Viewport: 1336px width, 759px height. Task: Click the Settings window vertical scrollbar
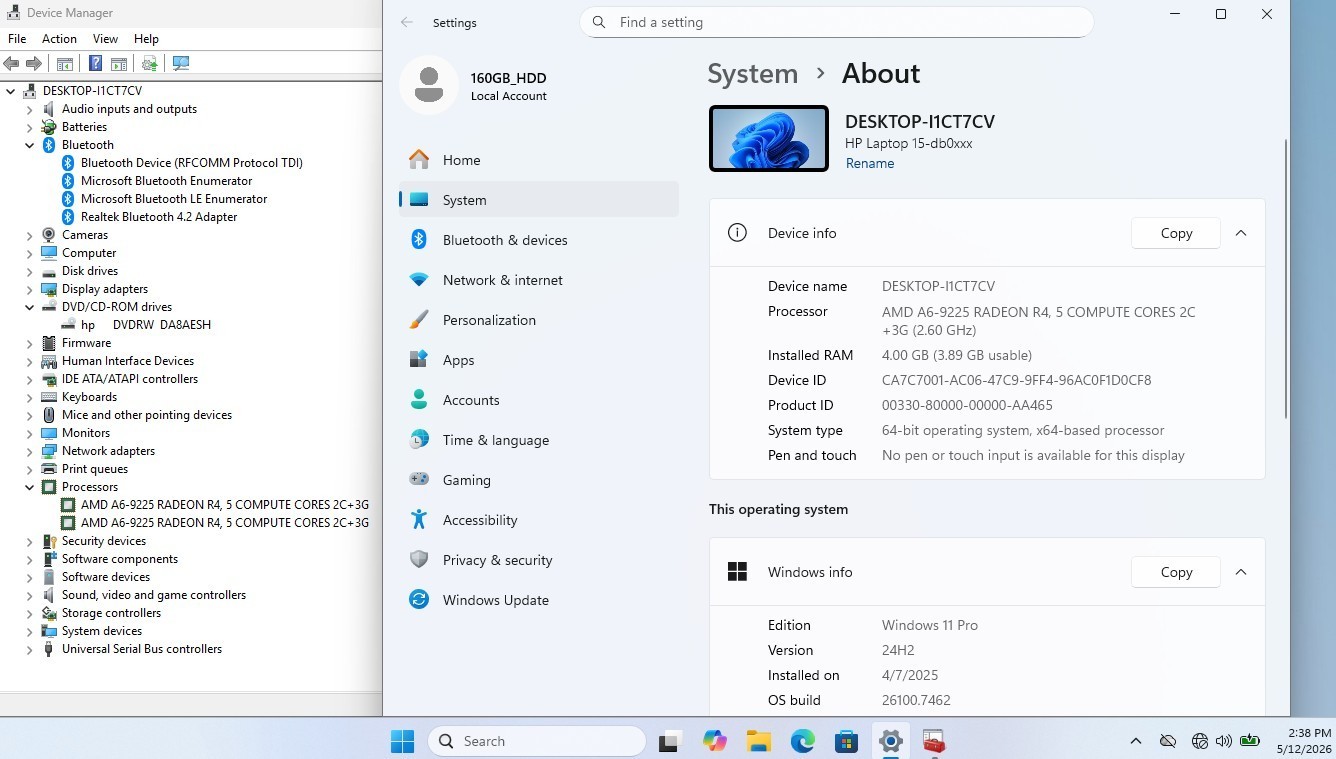[x=1286, y=280]
